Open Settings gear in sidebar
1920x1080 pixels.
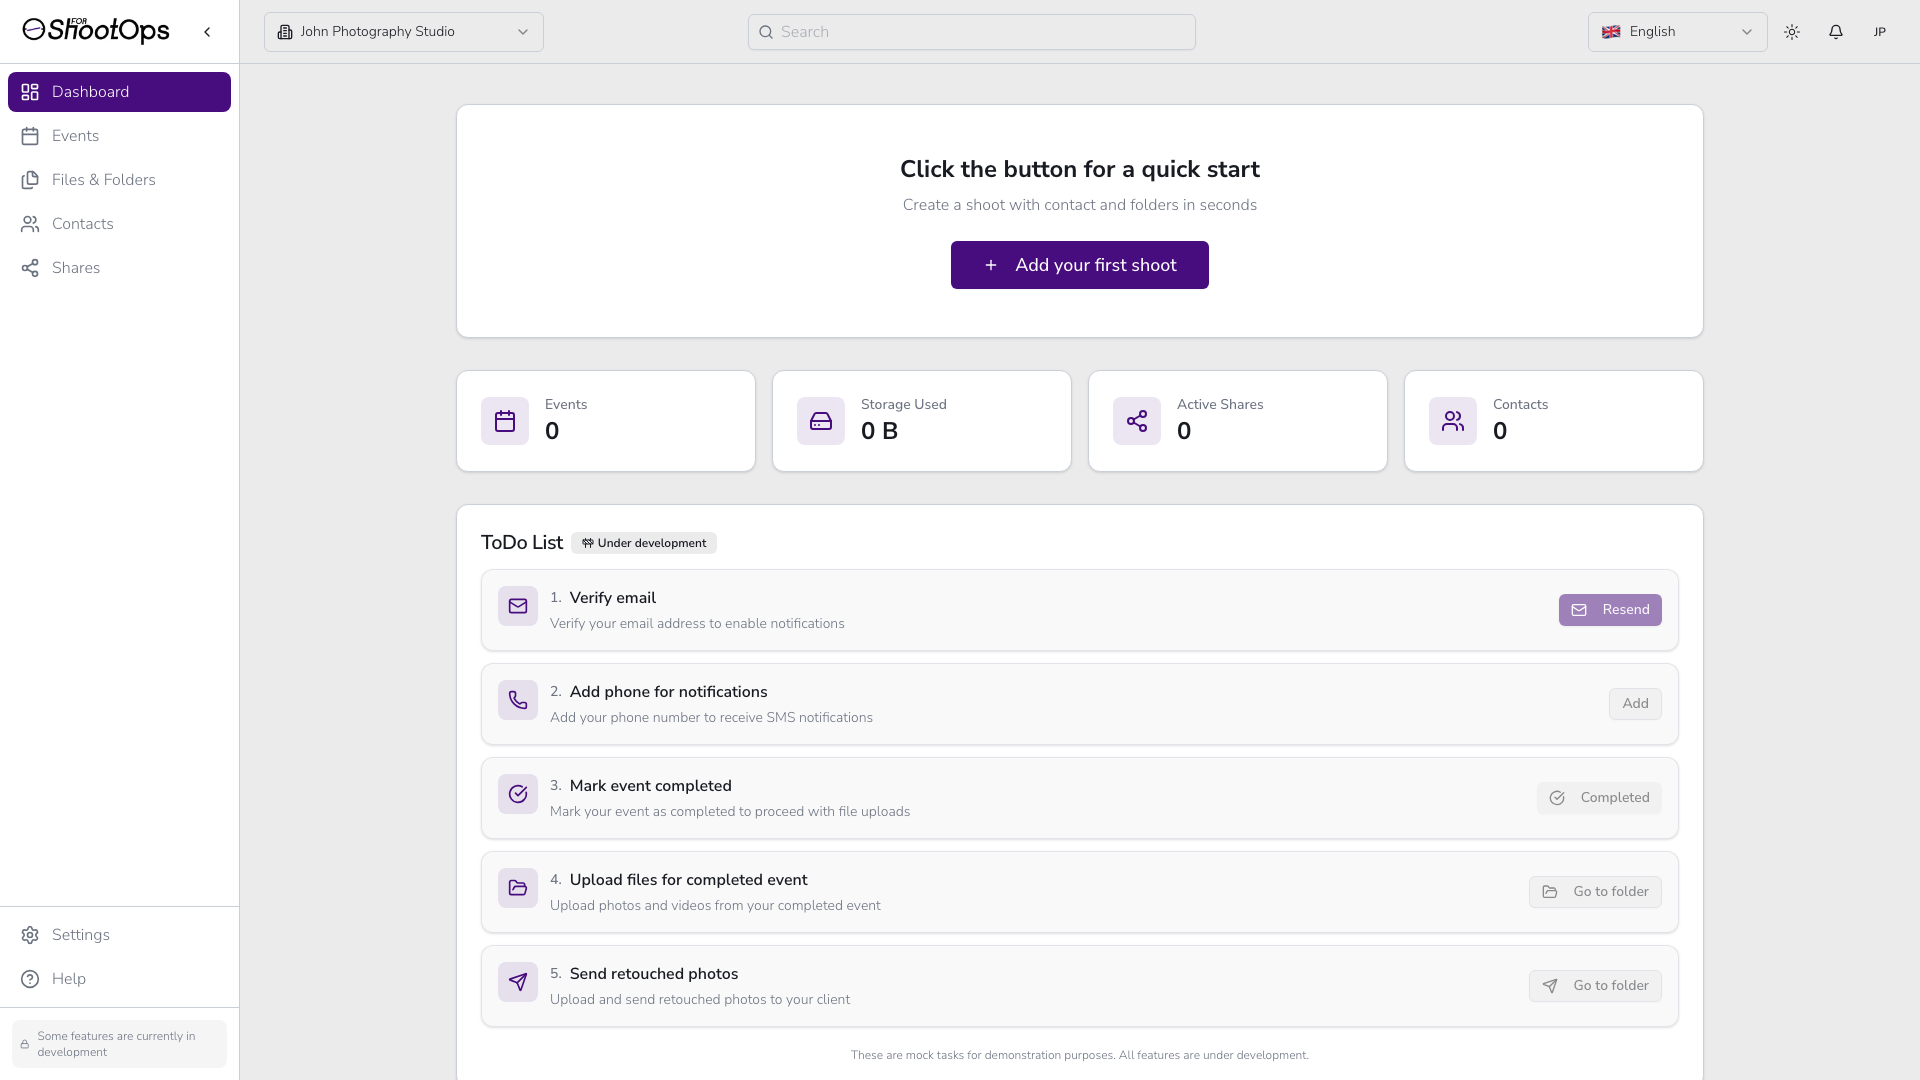[x=80, y=935]
